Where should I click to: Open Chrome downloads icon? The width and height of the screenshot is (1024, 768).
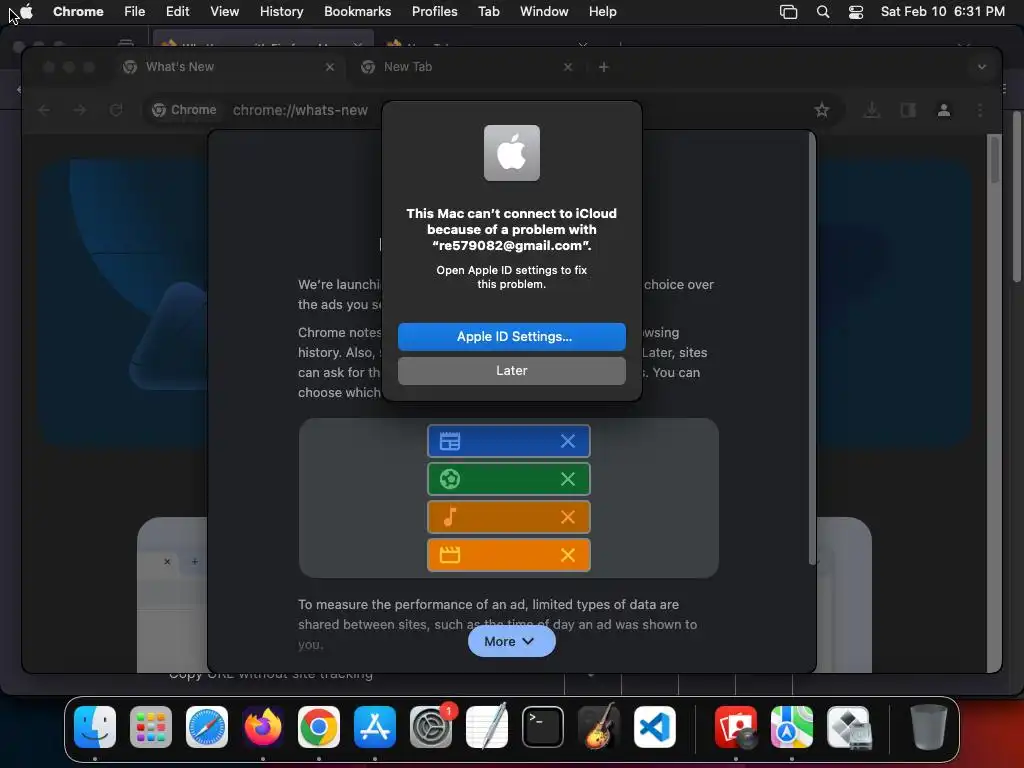(871, 110)
